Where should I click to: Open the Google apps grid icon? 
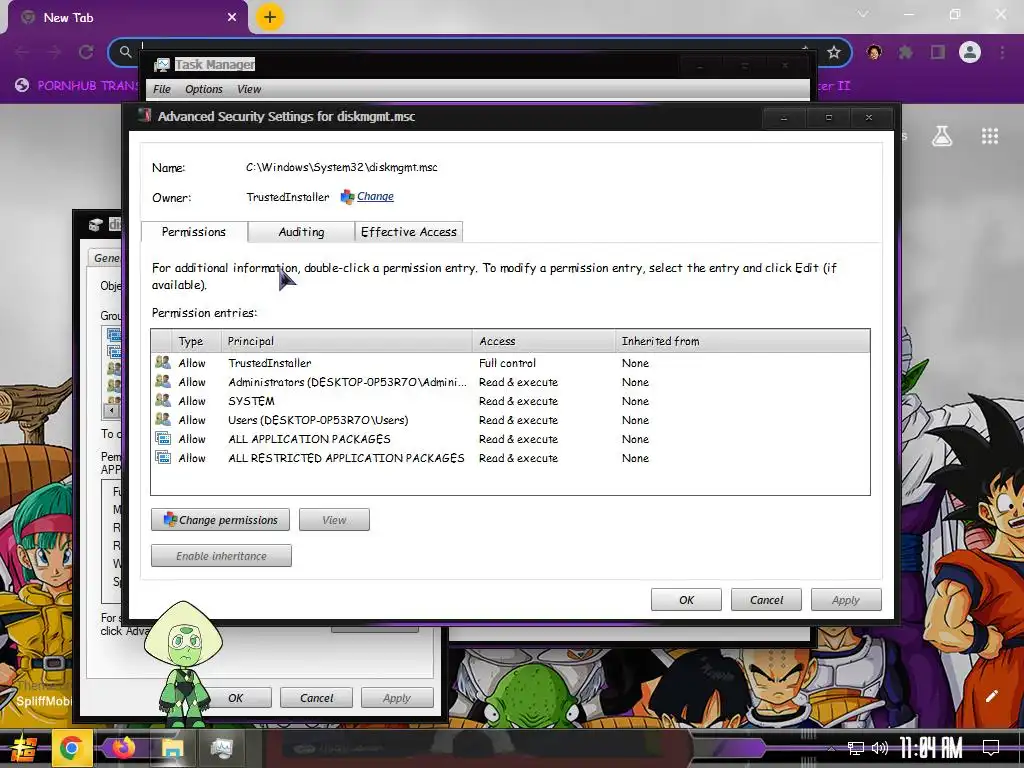[989, 136]
